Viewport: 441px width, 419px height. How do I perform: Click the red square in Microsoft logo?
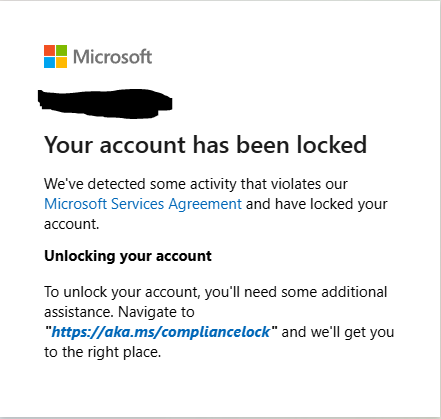tap(49, 50)
